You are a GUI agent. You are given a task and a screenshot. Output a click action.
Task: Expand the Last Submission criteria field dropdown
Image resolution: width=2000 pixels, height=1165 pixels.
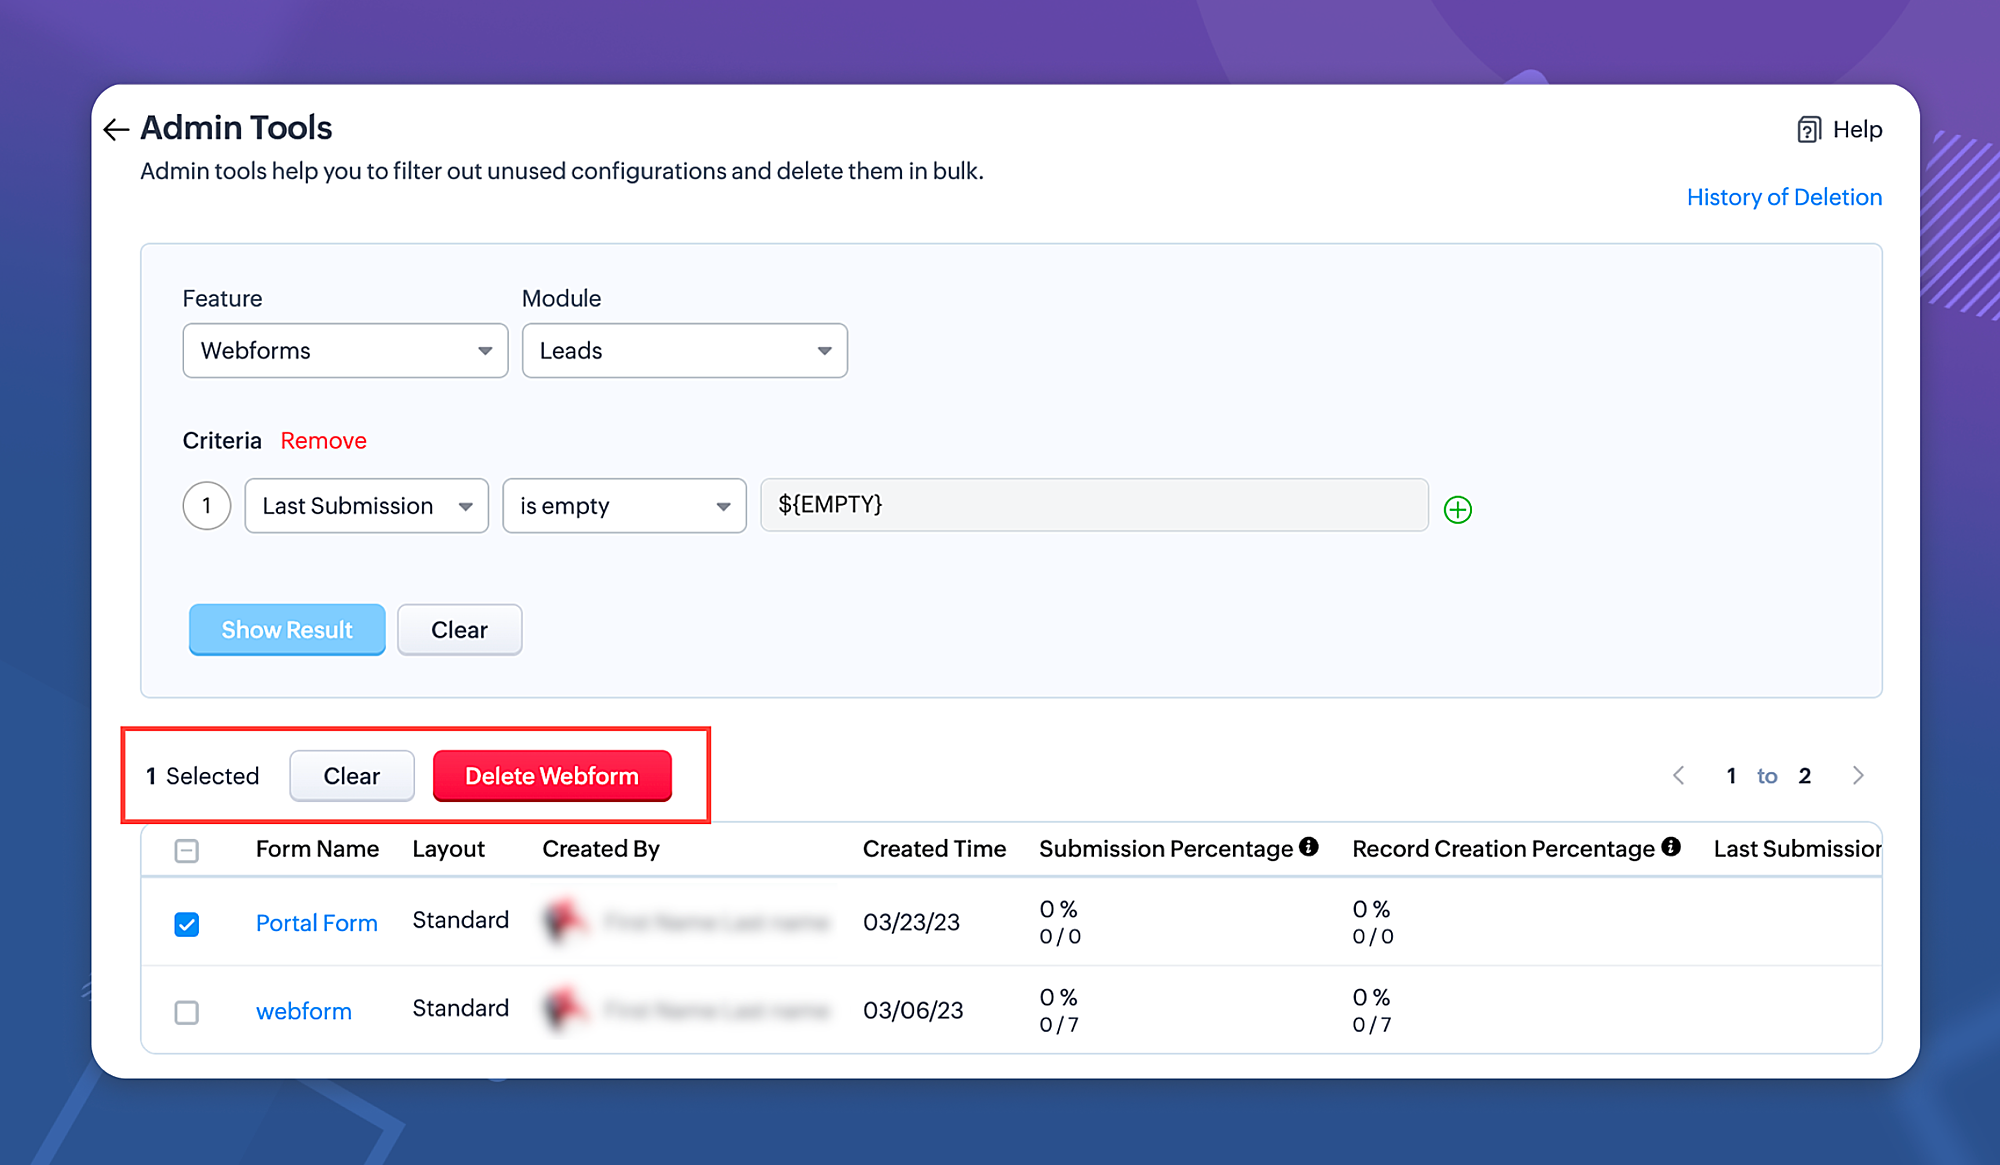coord(366,506)
